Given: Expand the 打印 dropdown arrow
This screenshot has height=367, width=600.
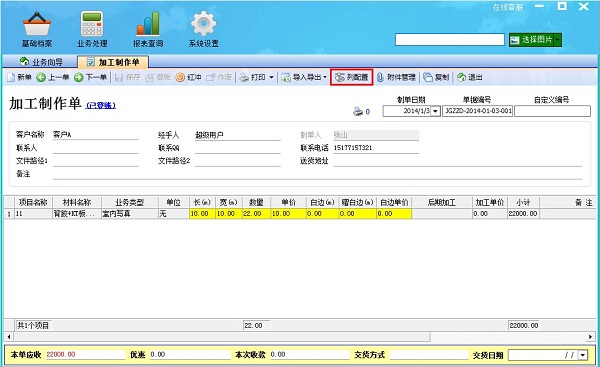Looking at the screenshot, I should (271, 77).
